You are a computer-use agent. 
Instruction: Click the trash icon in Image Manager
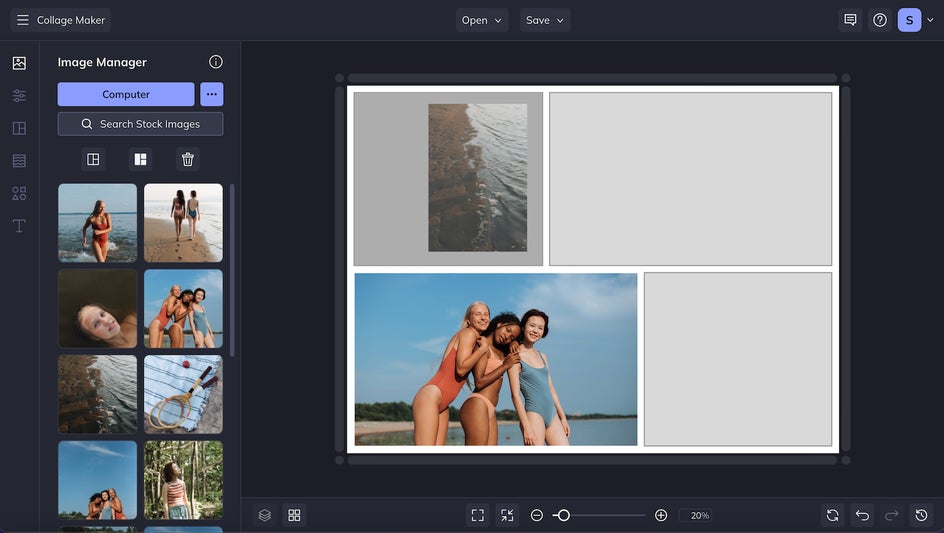click(188, 159)
